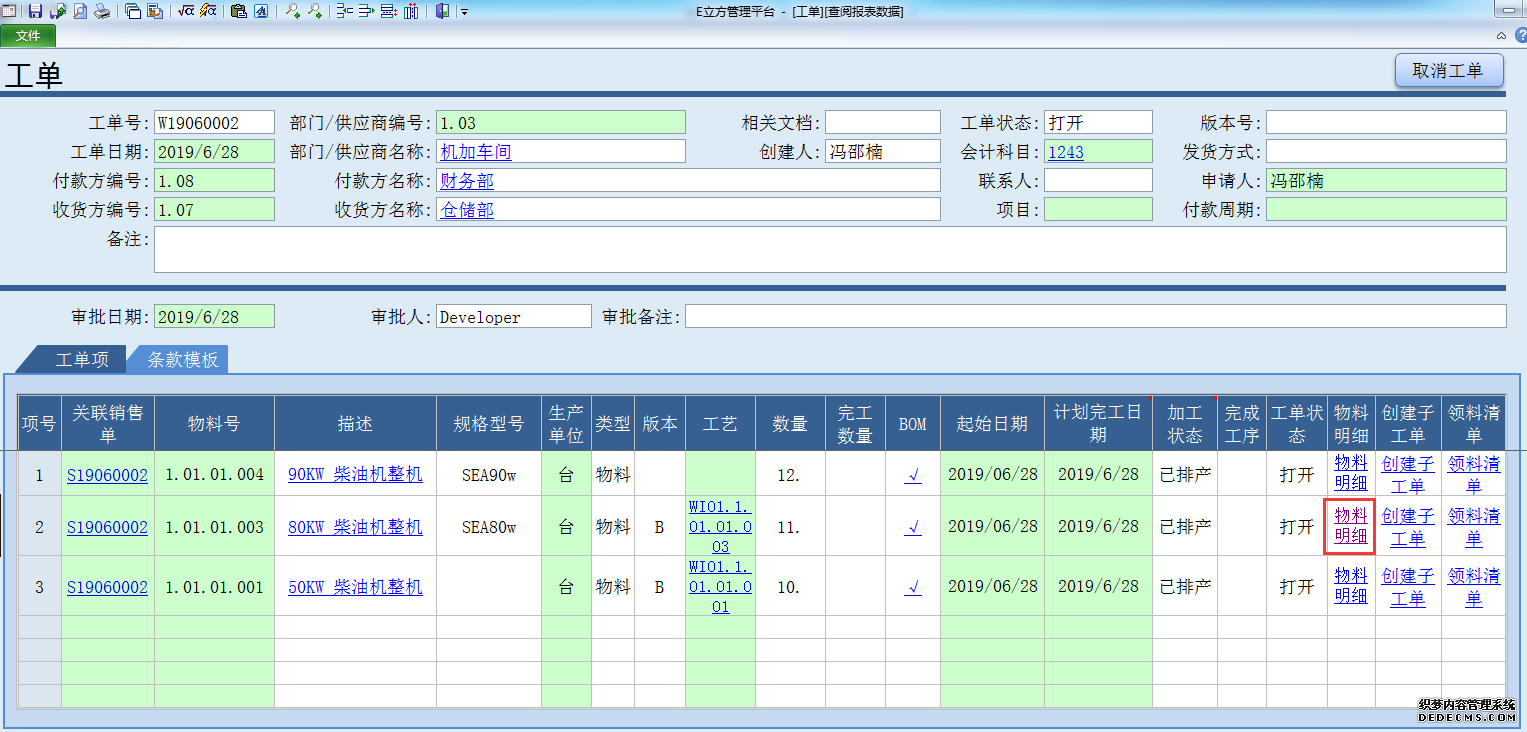Click the quantity cell 10.
This screenshot has width=1527, height=732.
point(790,587)
